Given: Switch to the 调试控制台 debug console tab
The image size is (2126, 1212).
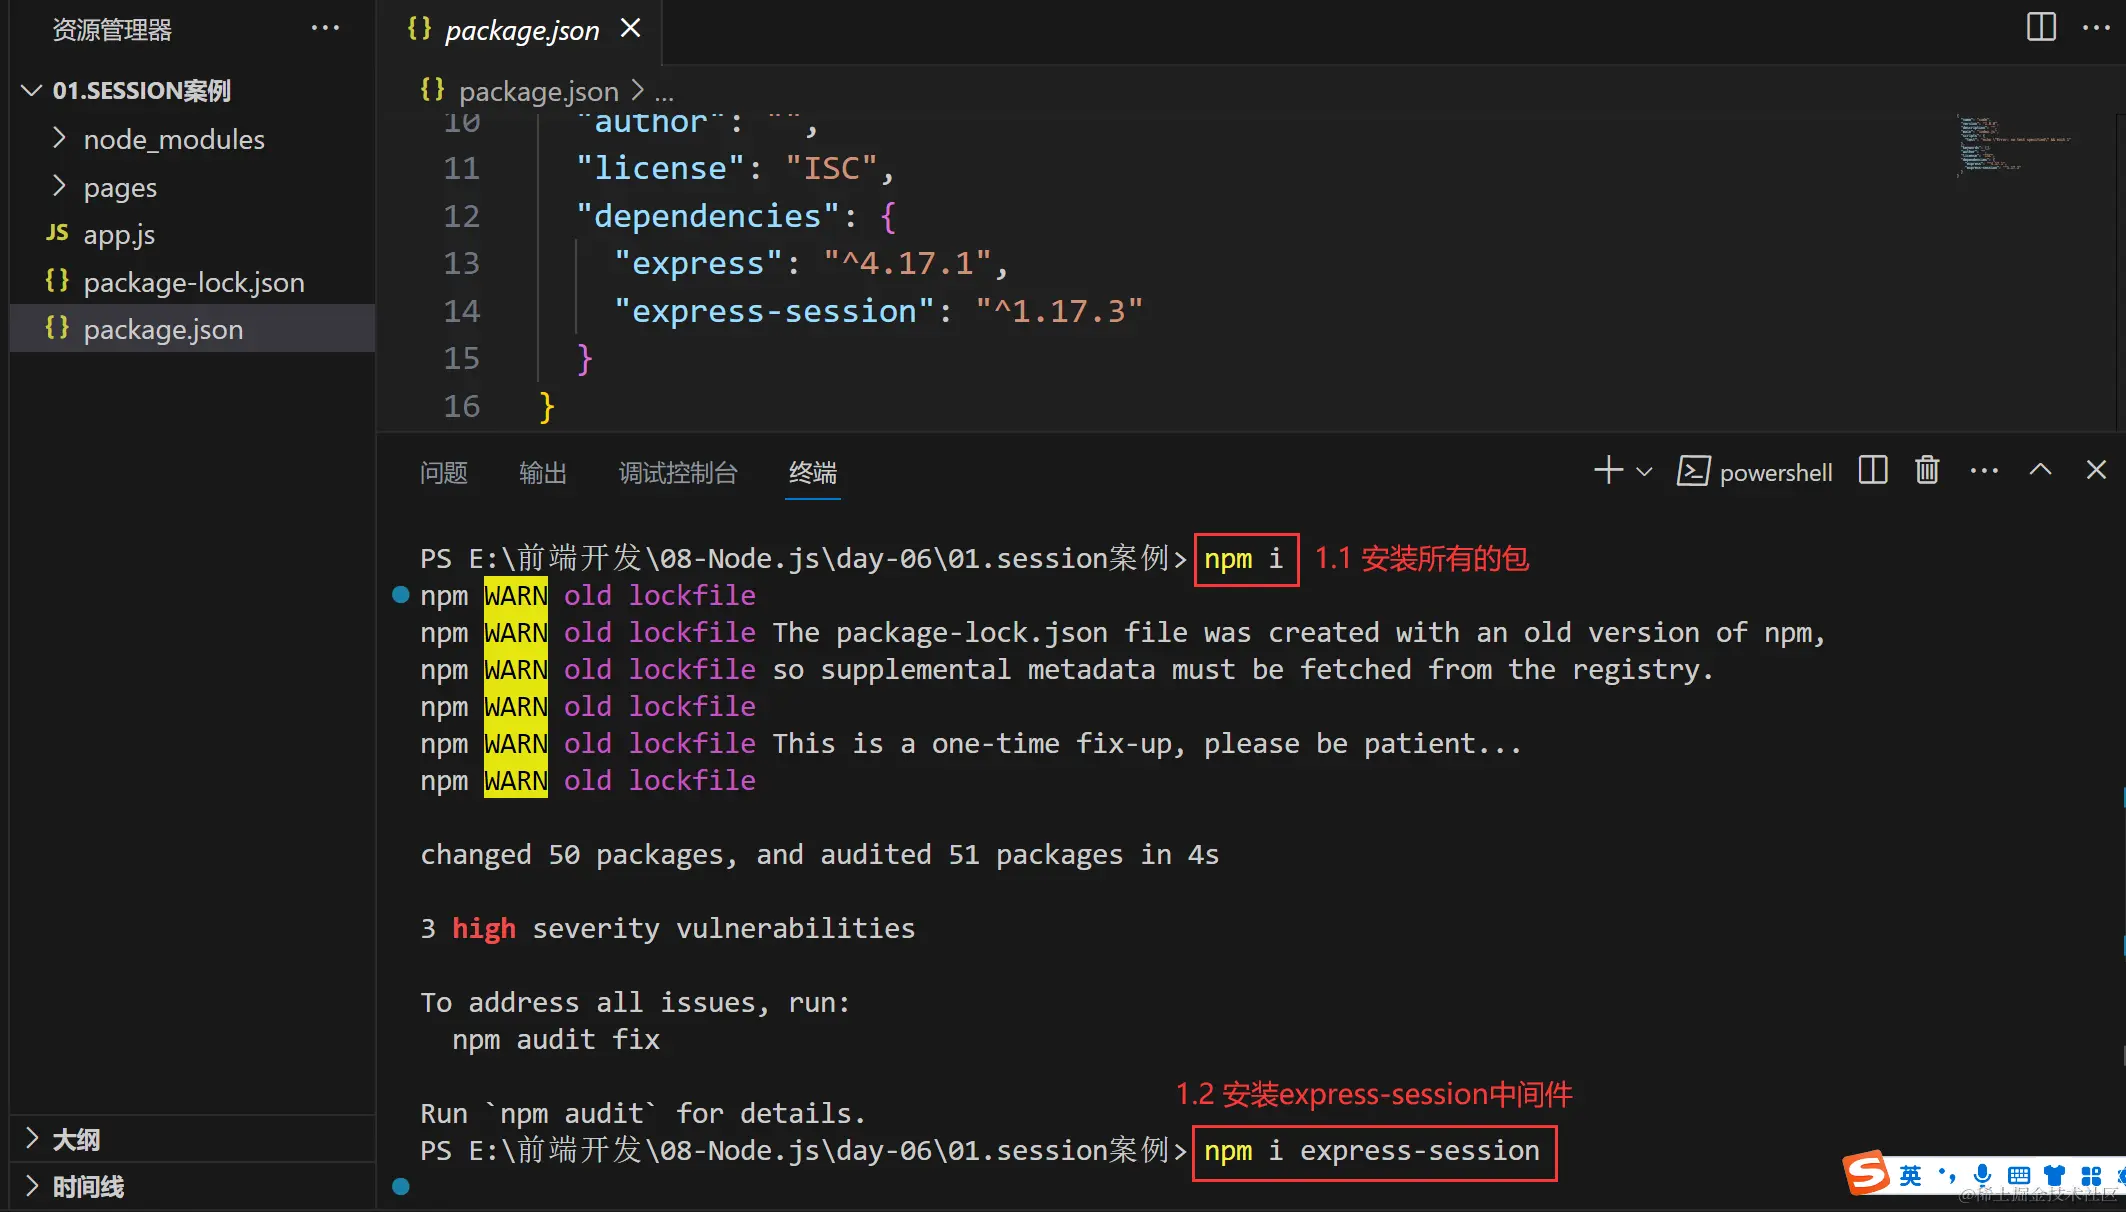Looking at the screenshot, I should pos(678,473).
